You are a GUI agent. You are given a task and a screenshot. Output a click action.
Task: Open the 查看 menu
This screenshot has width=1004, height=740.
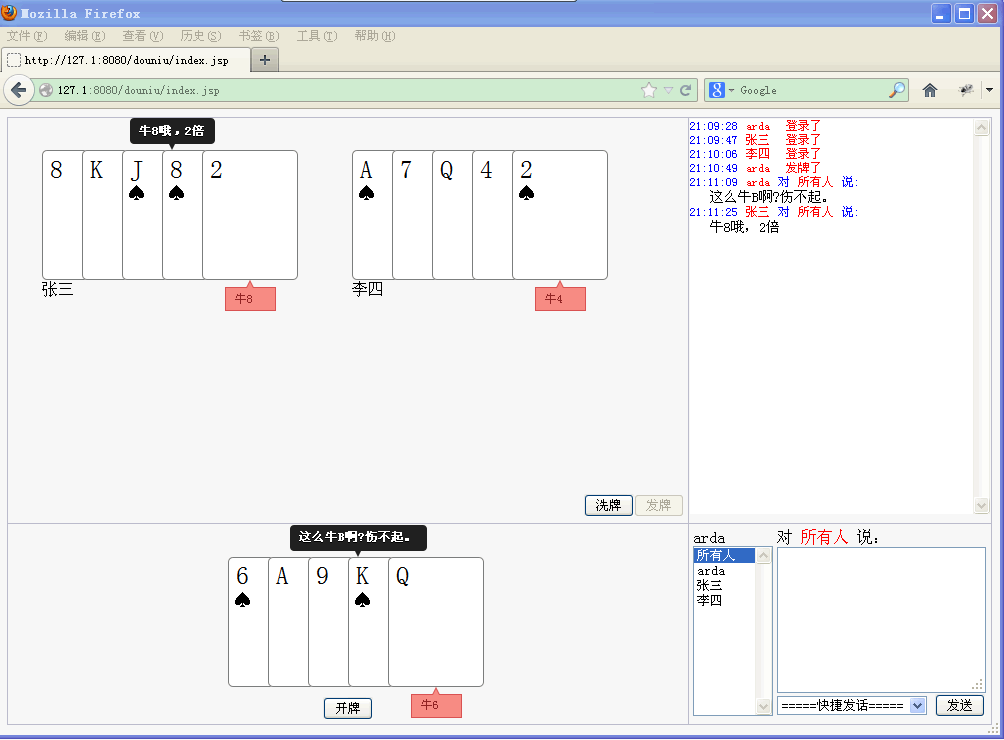(143, 36)
